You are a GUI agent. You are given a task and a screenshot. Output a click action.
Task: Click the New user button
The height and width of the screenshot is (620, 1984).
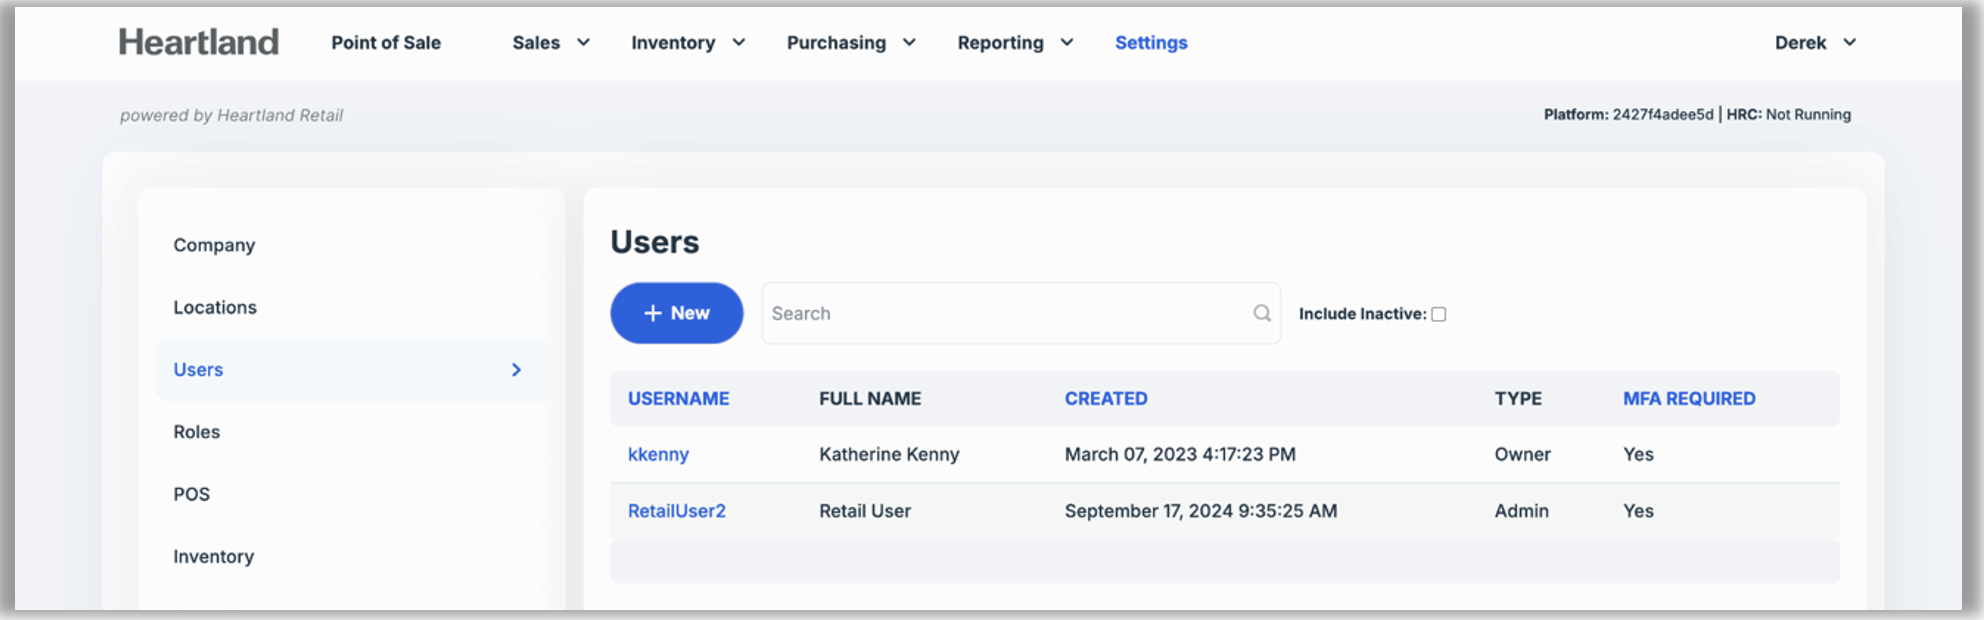coord(676,313)
